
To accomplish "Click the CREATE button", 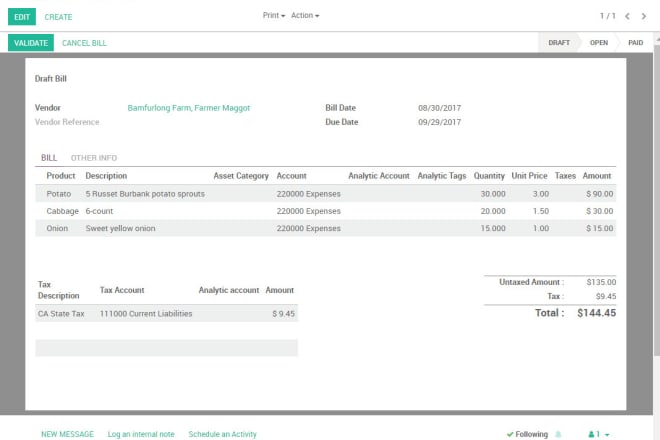I will [58, 17].
